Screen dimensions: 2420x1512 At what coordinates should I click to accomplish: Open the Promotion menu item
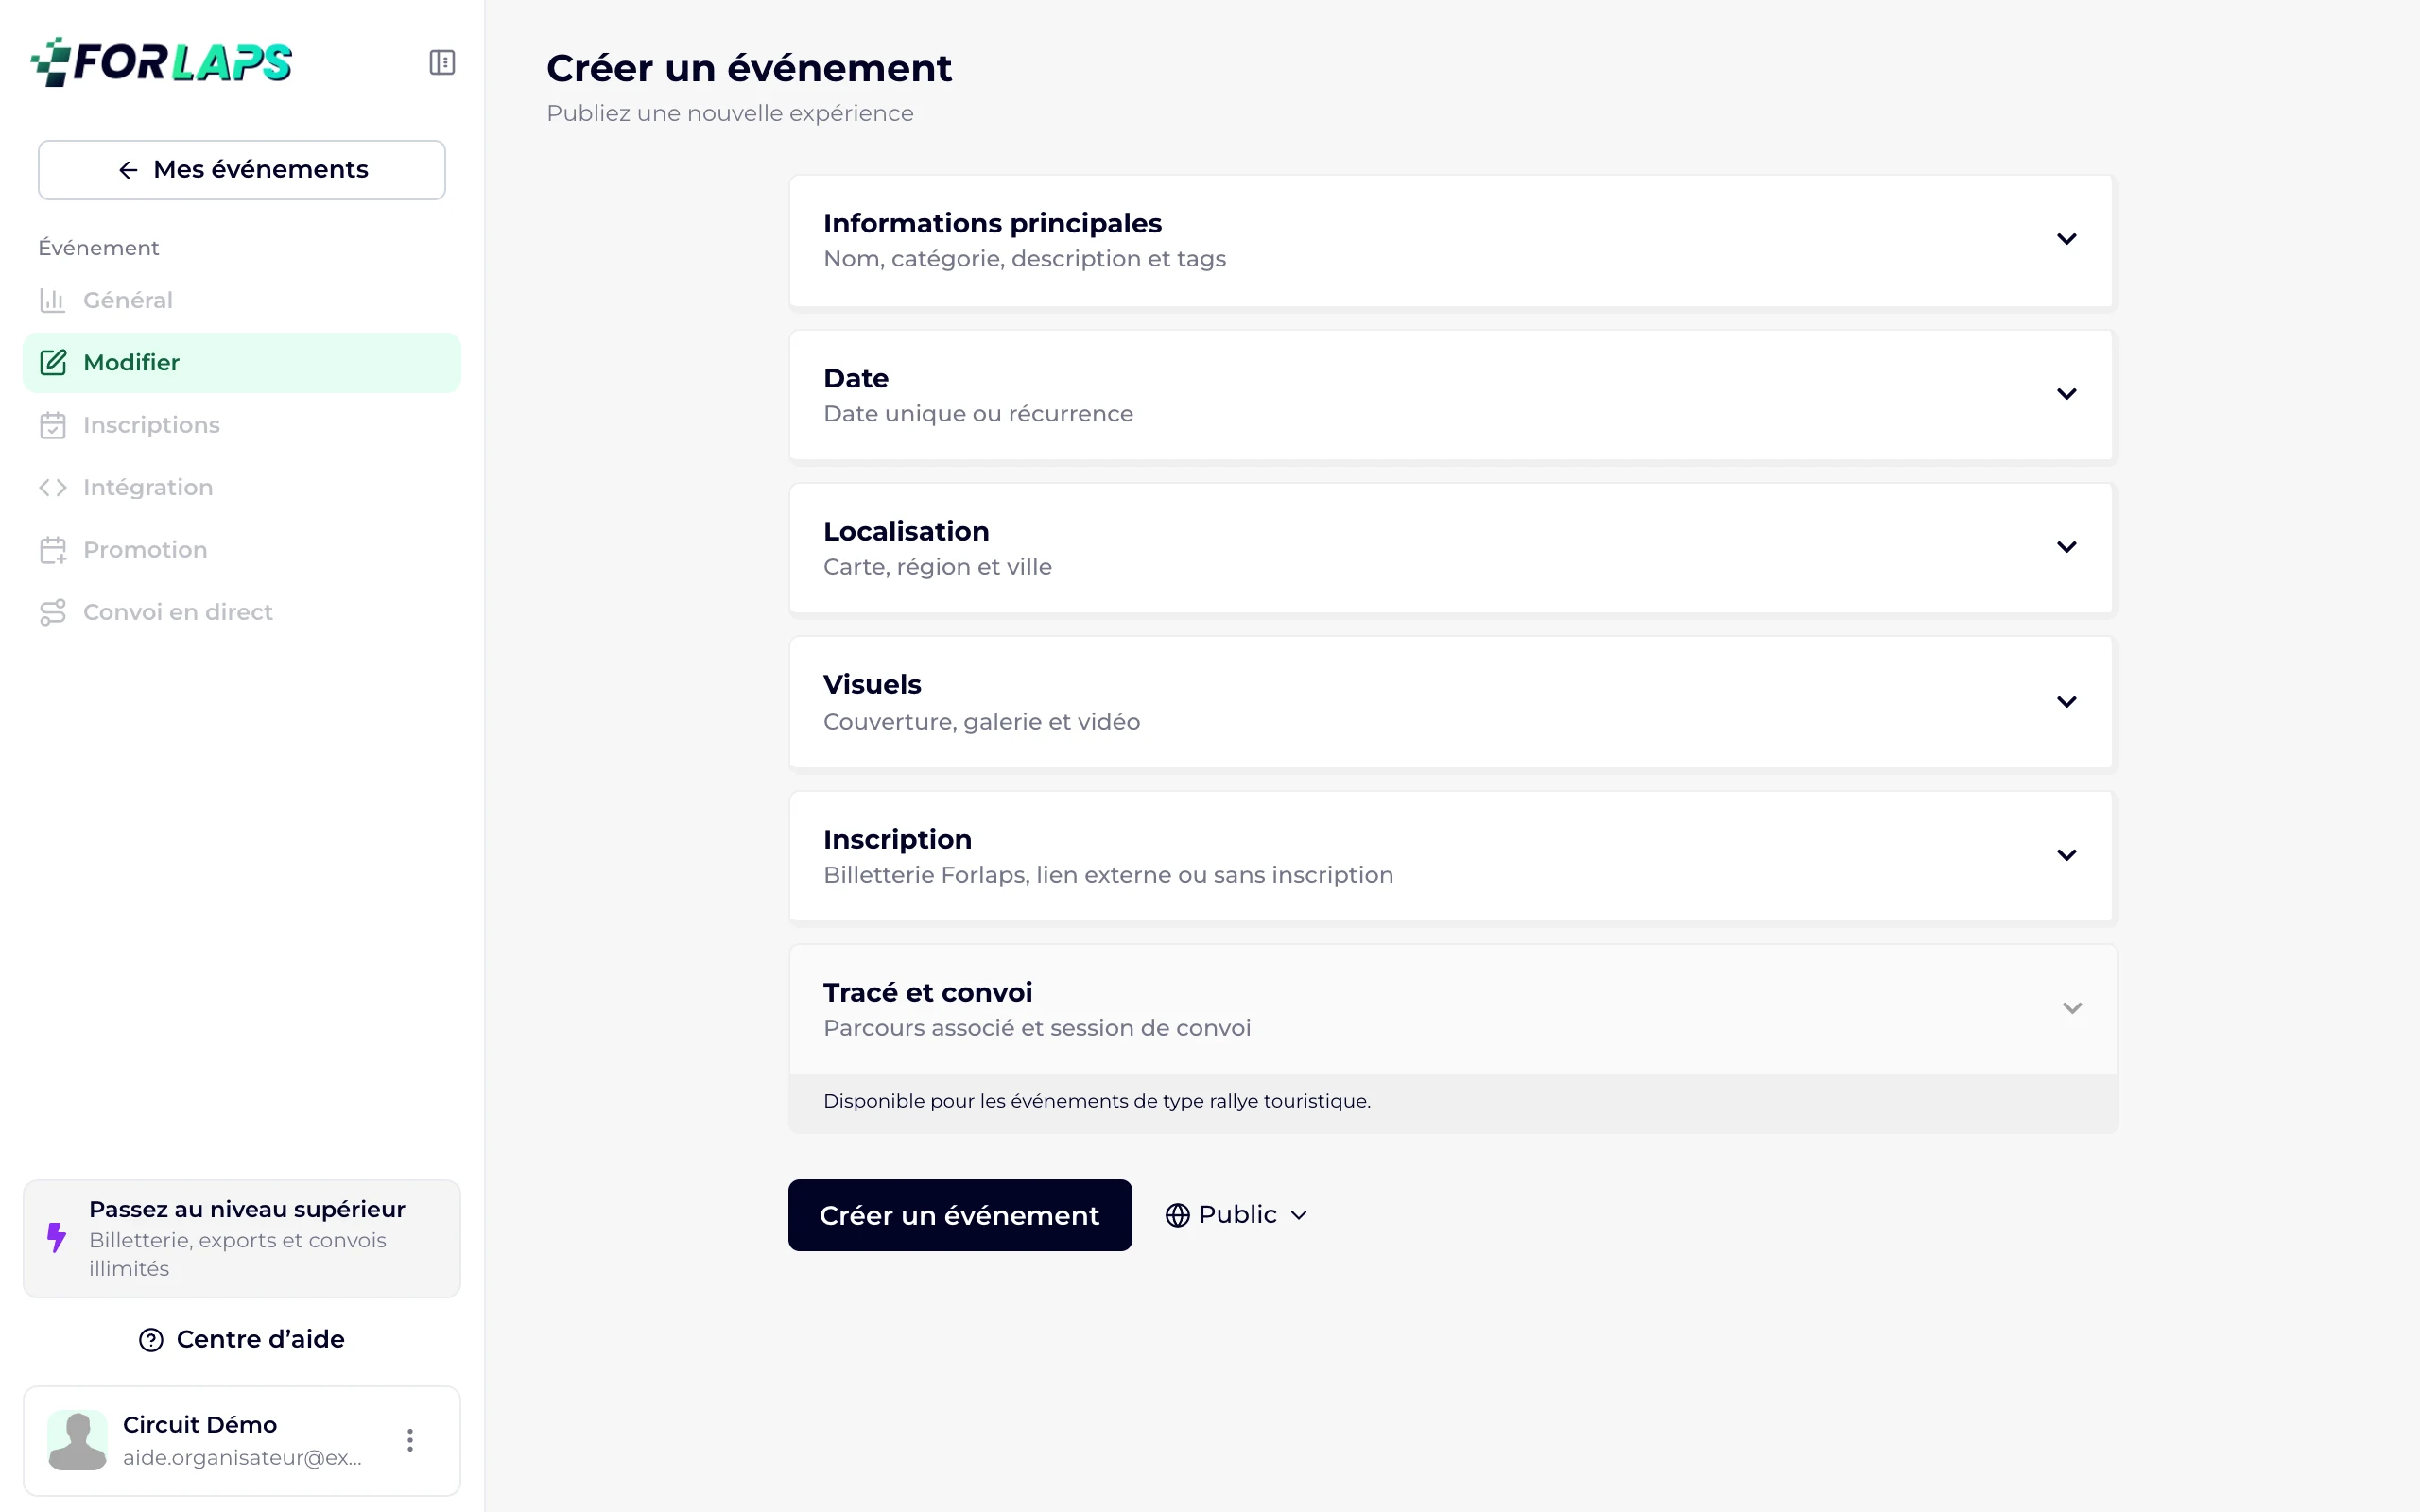tap(241, 550)
